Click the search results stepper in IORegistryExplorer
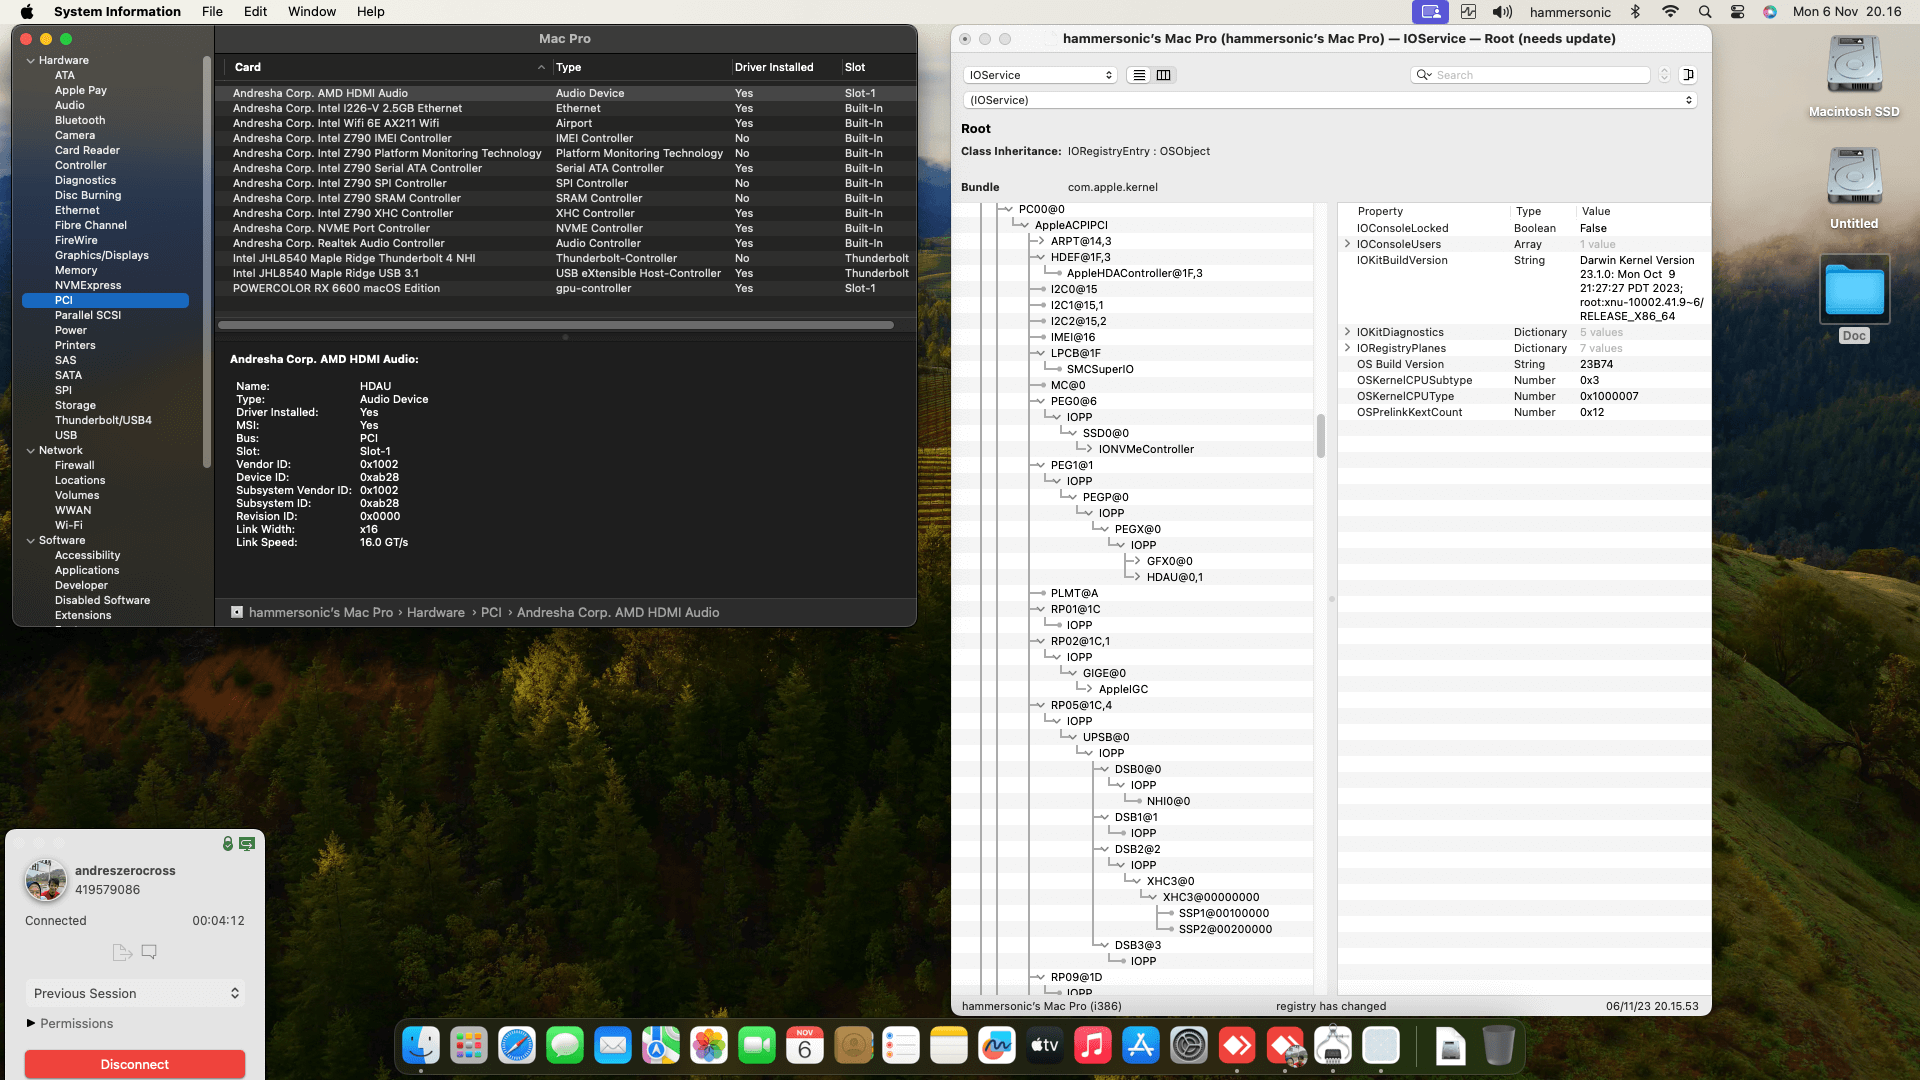The image size is (1920, 1080). click(x=1664, y=75)
